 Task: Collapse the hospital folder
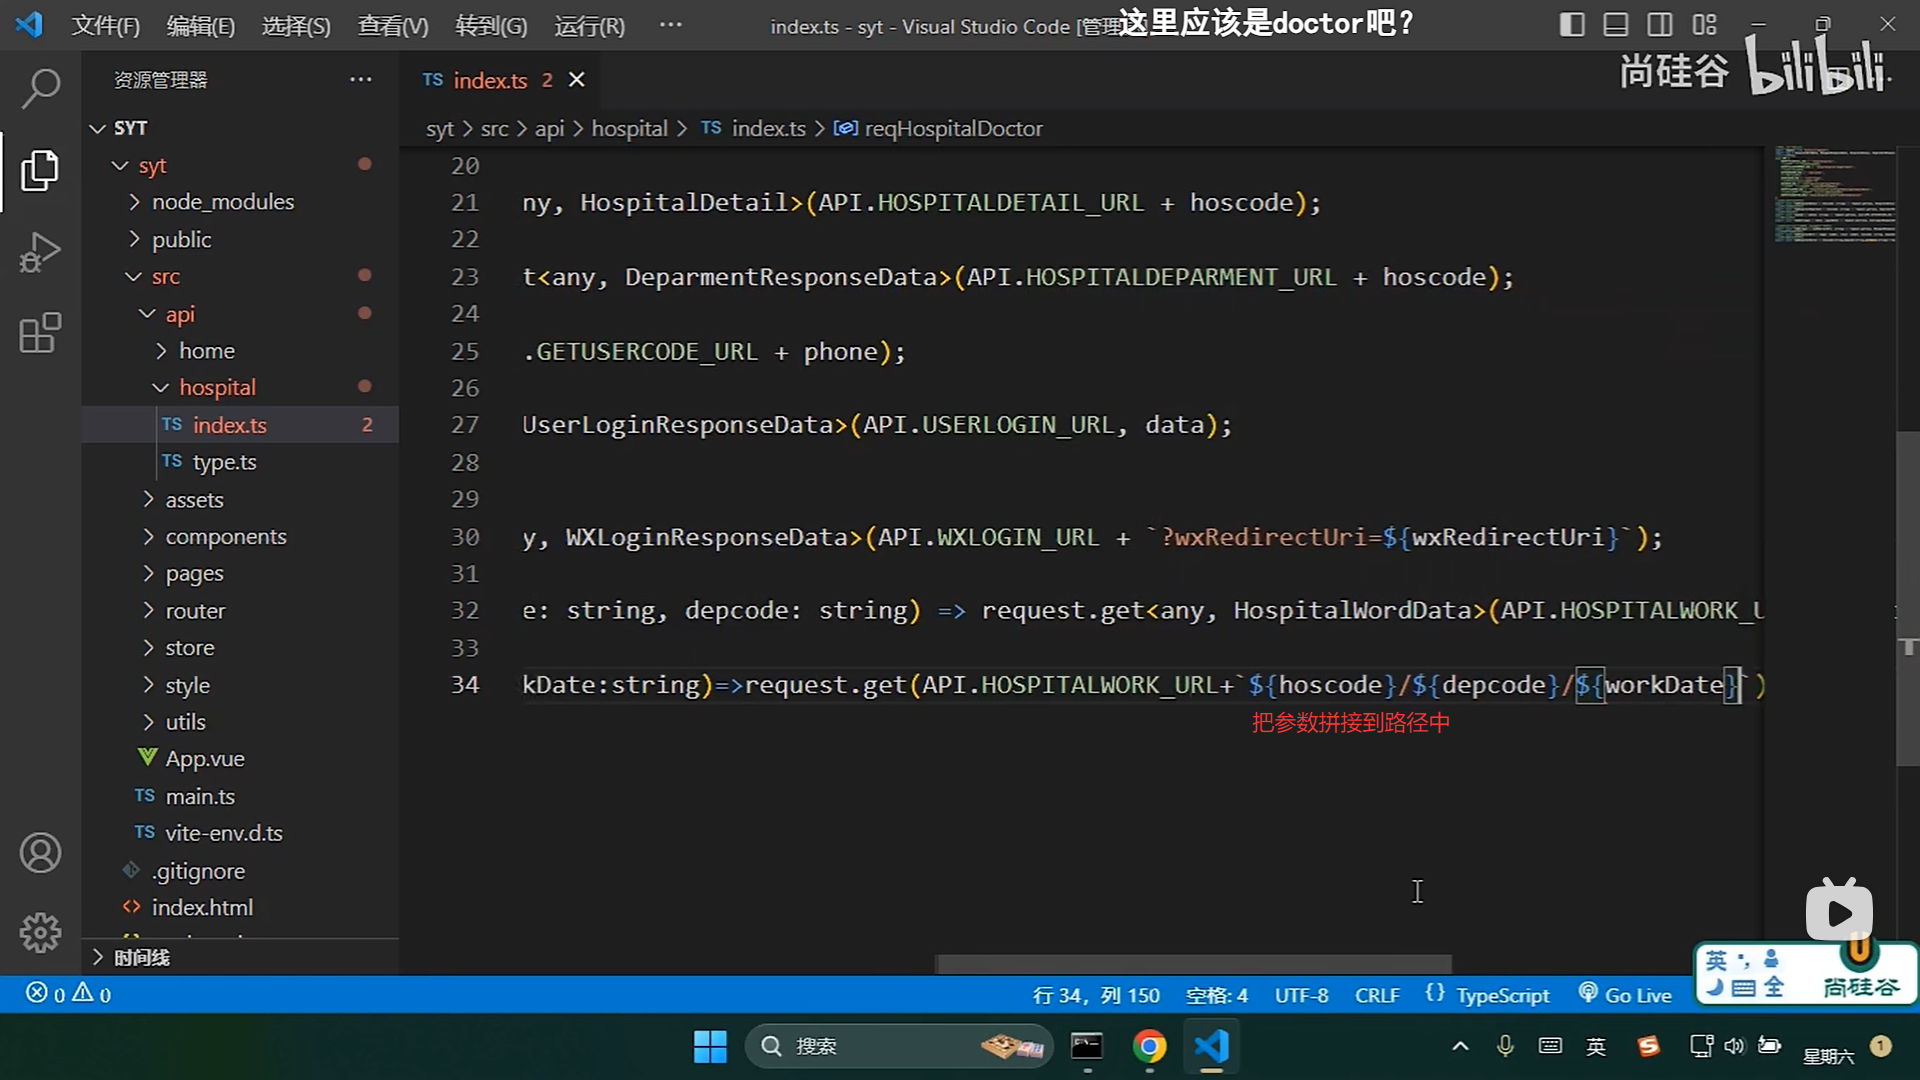click(217, 388)
